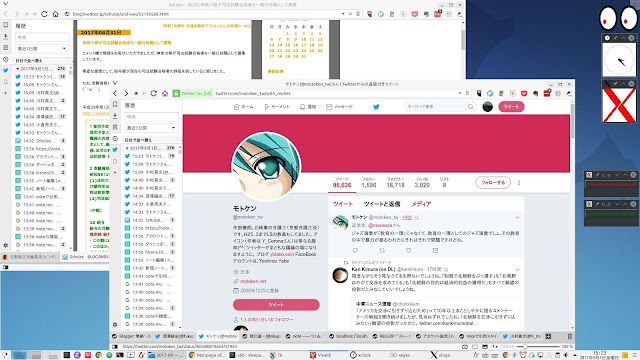Click the Forward arrow in the front Vivaldi window
640x360 pixels.
(x=126, y=93)
